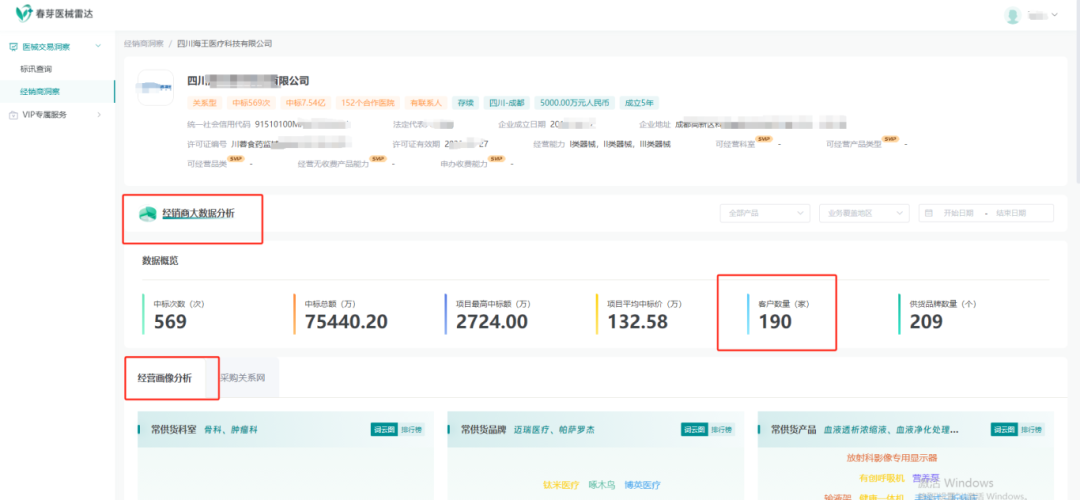Expand the user account dropdown arrow
Screen dimensions: 1080x500
[x=1054, y=15]
